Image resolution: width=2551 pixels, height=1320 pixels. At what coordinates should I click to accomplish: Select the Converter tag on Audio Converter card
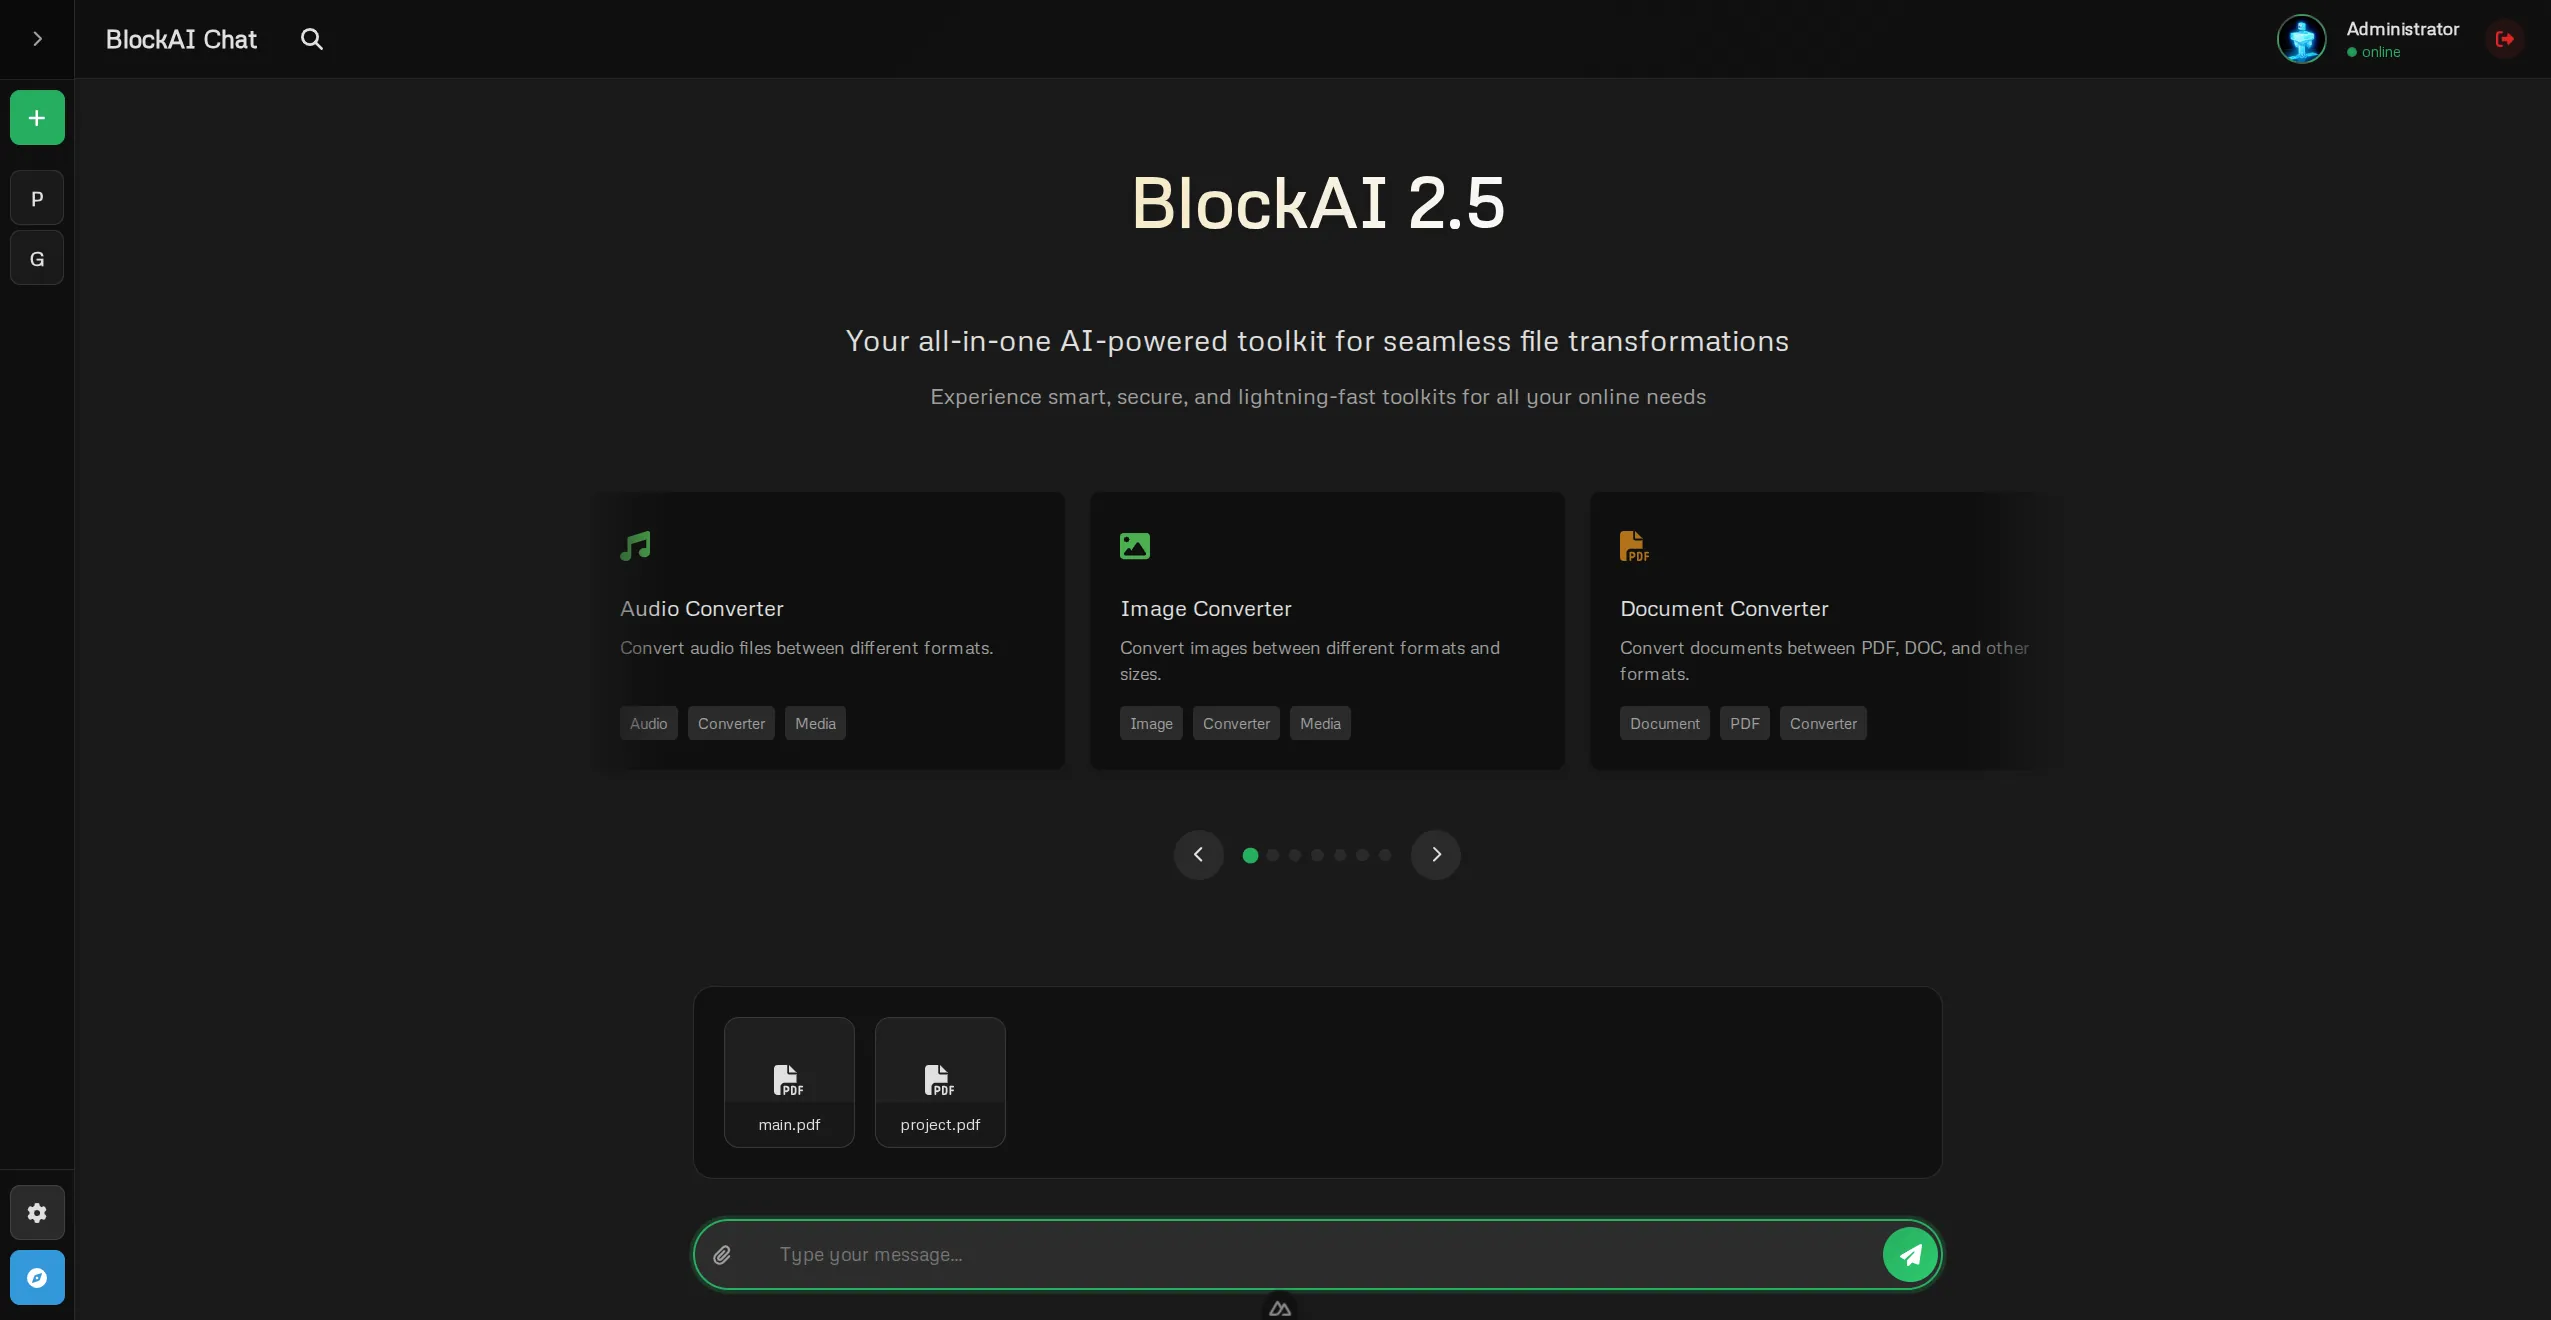click(731, 723)
